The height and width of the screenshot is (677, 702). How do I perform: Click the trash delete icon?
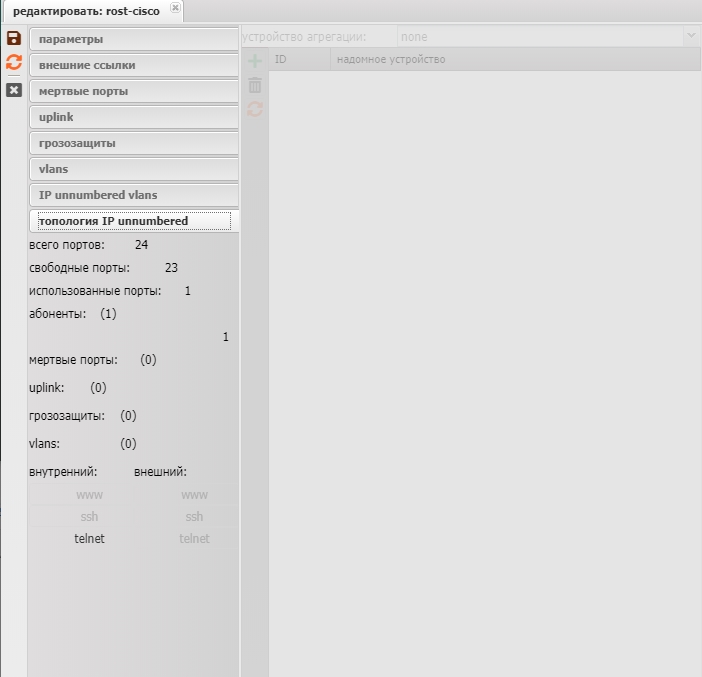[x=255, y=85]
